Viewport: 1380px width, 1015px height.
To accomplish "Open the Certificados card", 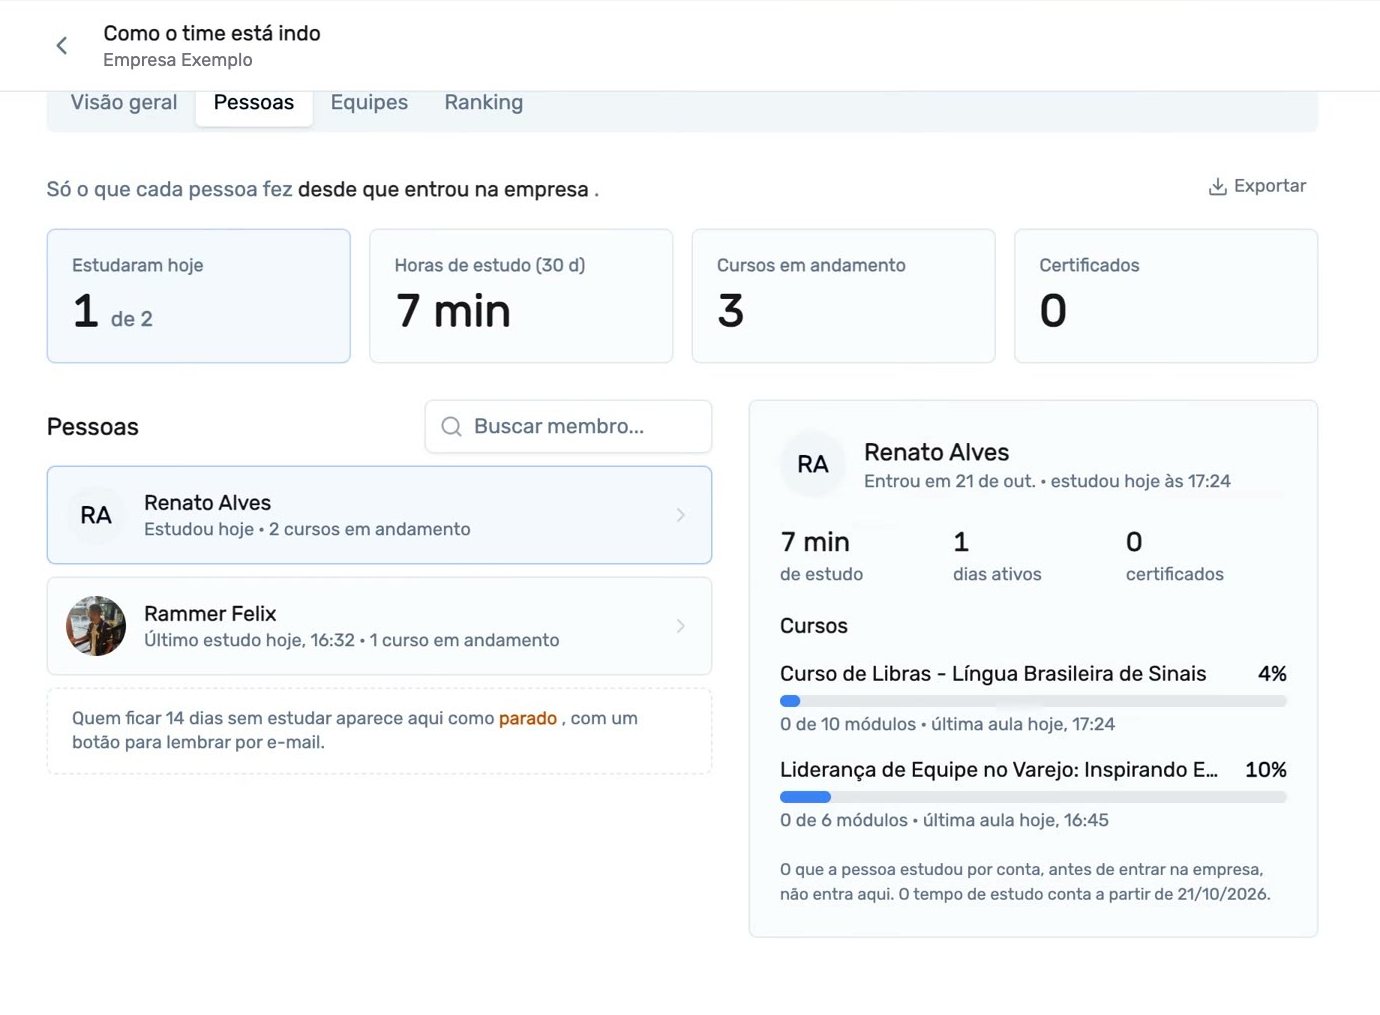I will [x=1166, y=296].
